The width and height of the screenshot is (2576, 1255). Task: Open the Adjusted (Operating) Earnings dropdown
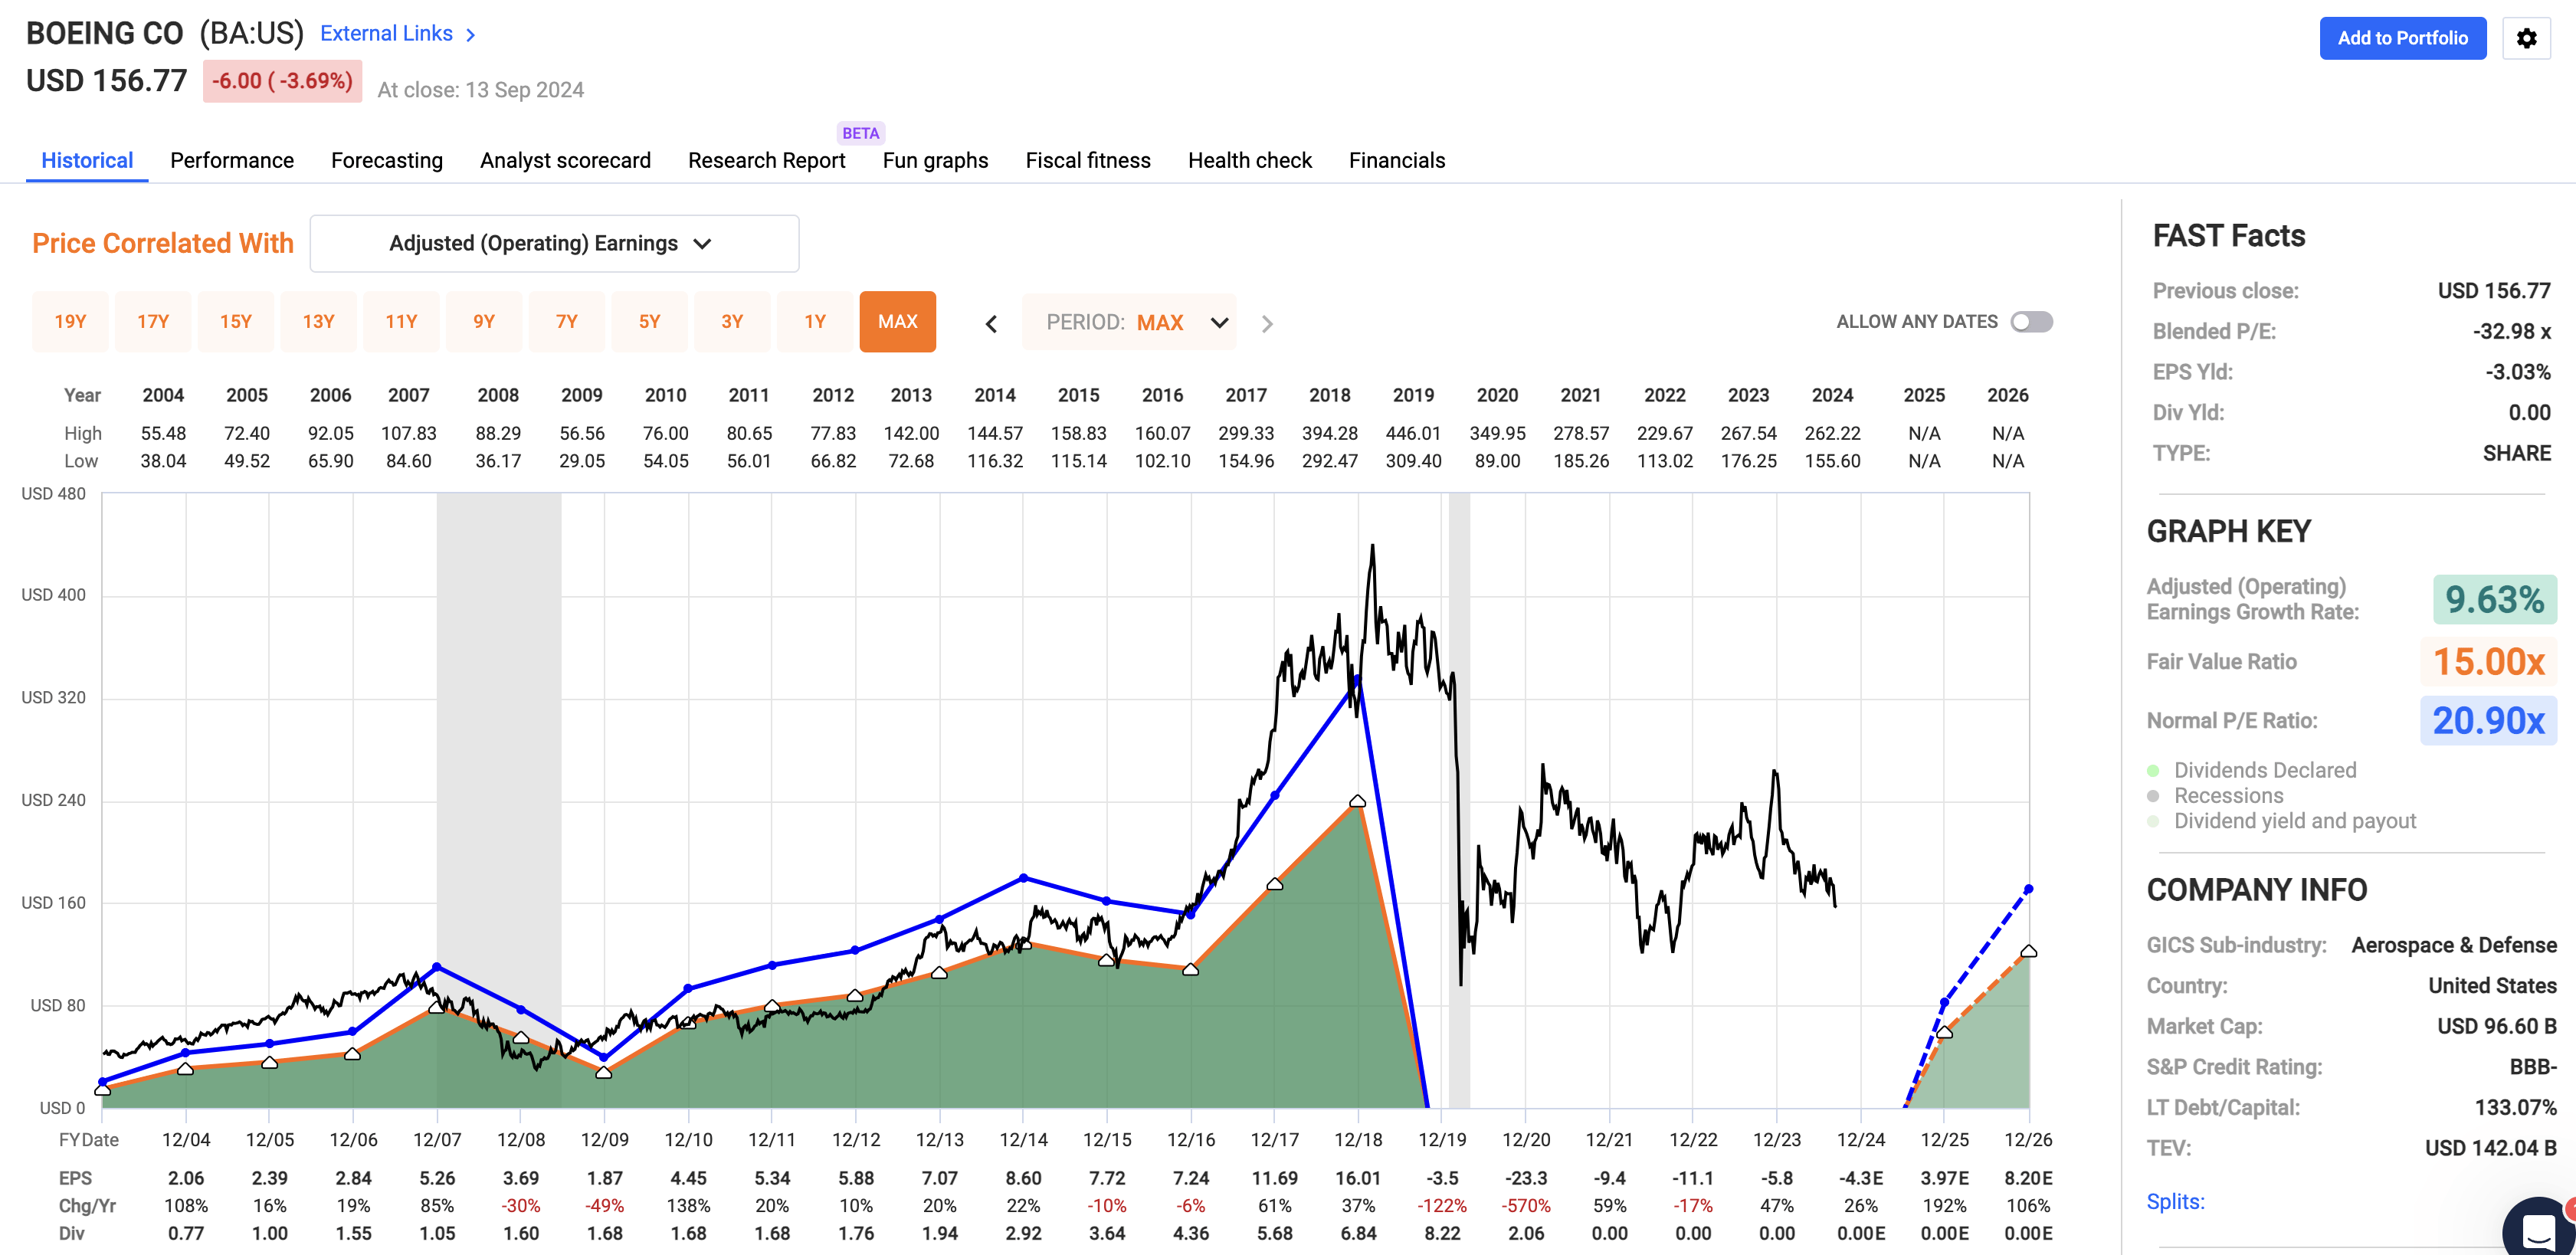pos(554,243)
